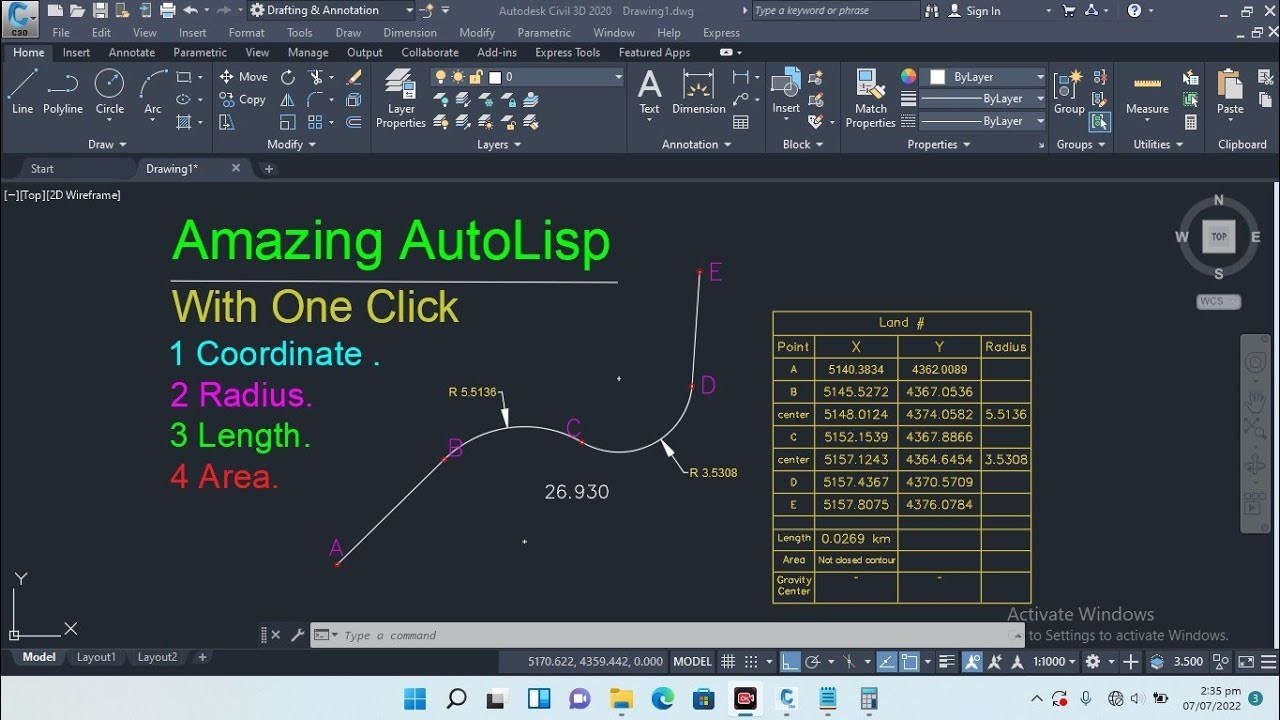Select the Circle tool
This screenshot has height=720, width=1280.
point(110,92)
